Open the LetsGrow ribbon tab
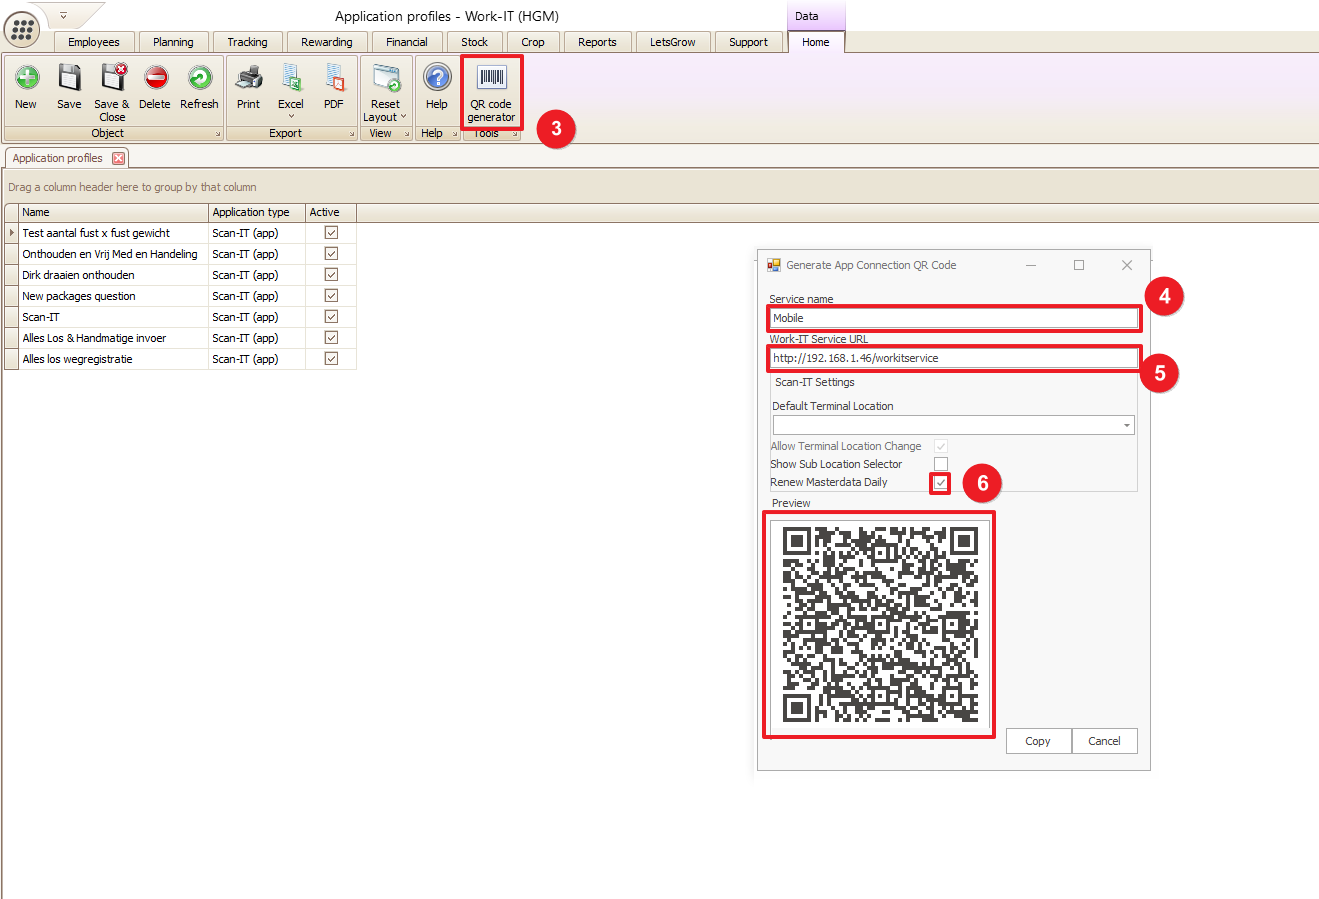1319x899 pixels. (673, 42)
